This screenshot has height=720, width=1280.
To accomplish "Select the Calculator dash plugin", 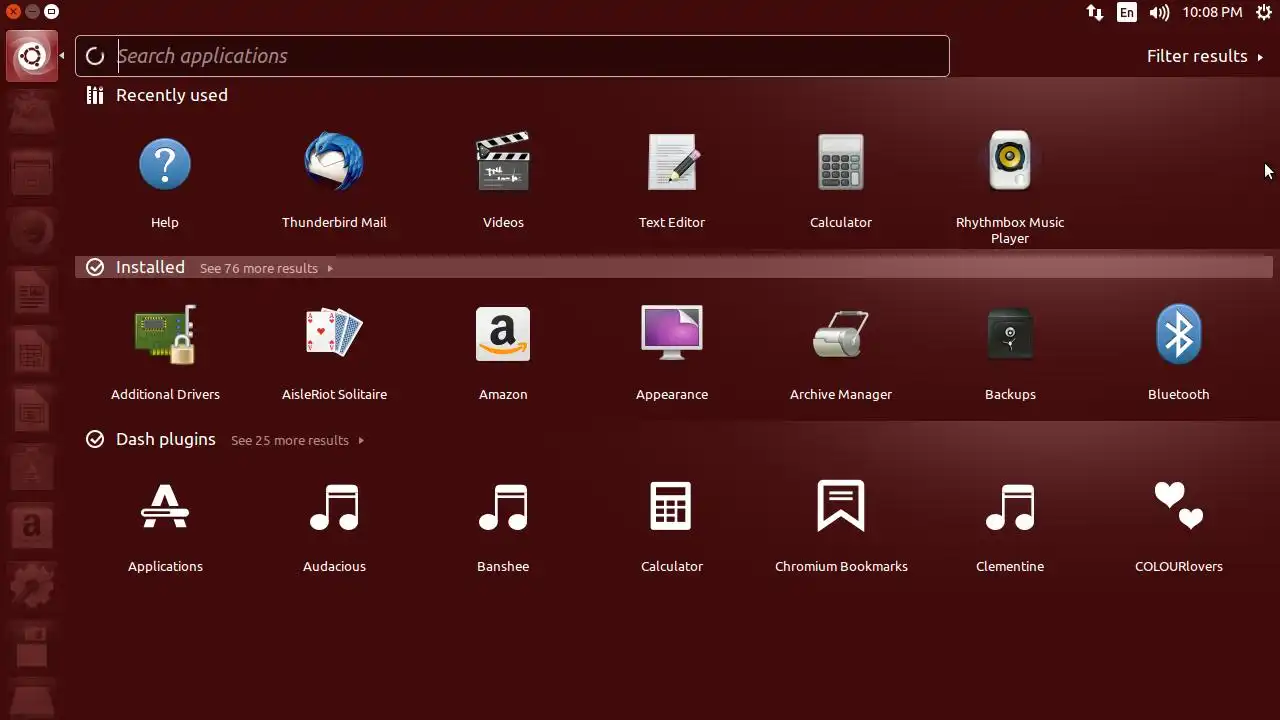I will pyautogui.click(x=672, y=506).
